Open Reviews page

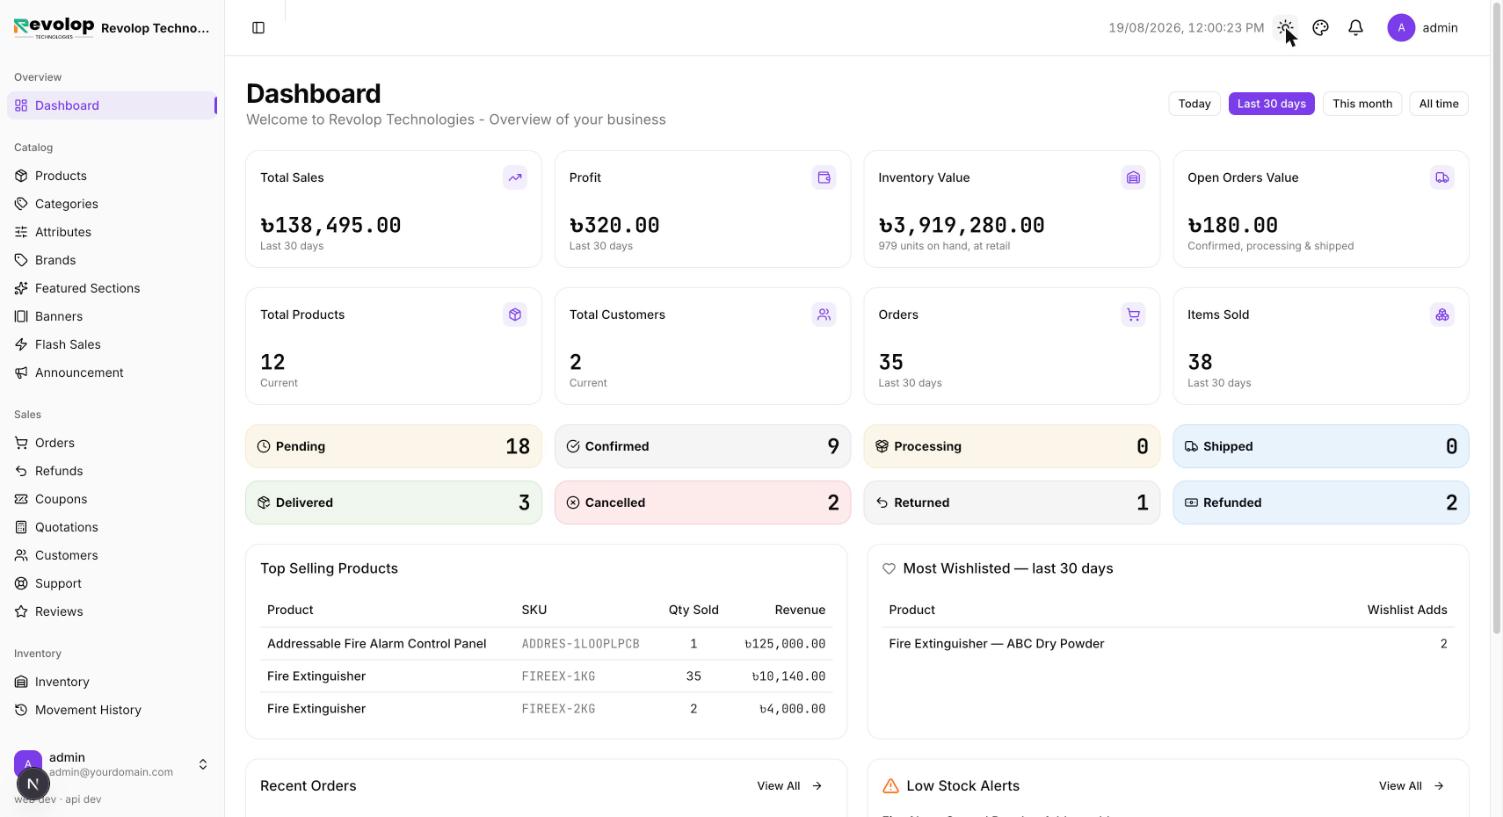point(112,611)
